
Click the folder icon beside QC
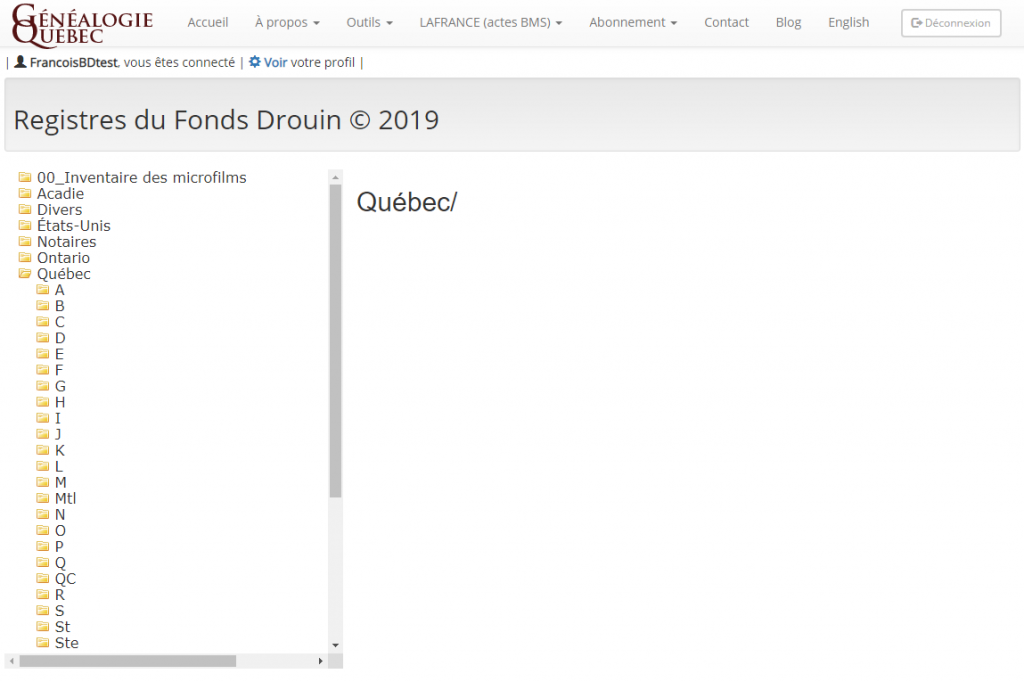tap(43, 578)
